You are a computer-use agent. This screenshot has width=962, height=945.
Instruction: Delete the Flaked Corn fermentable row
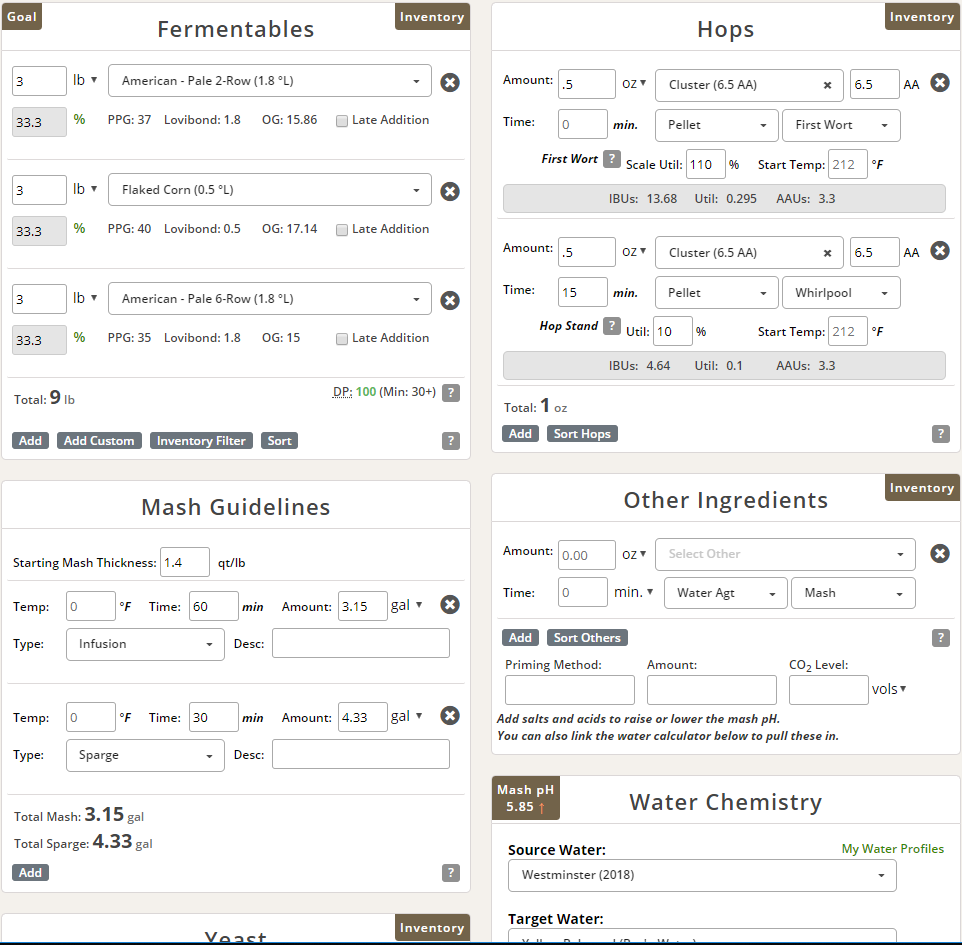(x=450, y=191)
